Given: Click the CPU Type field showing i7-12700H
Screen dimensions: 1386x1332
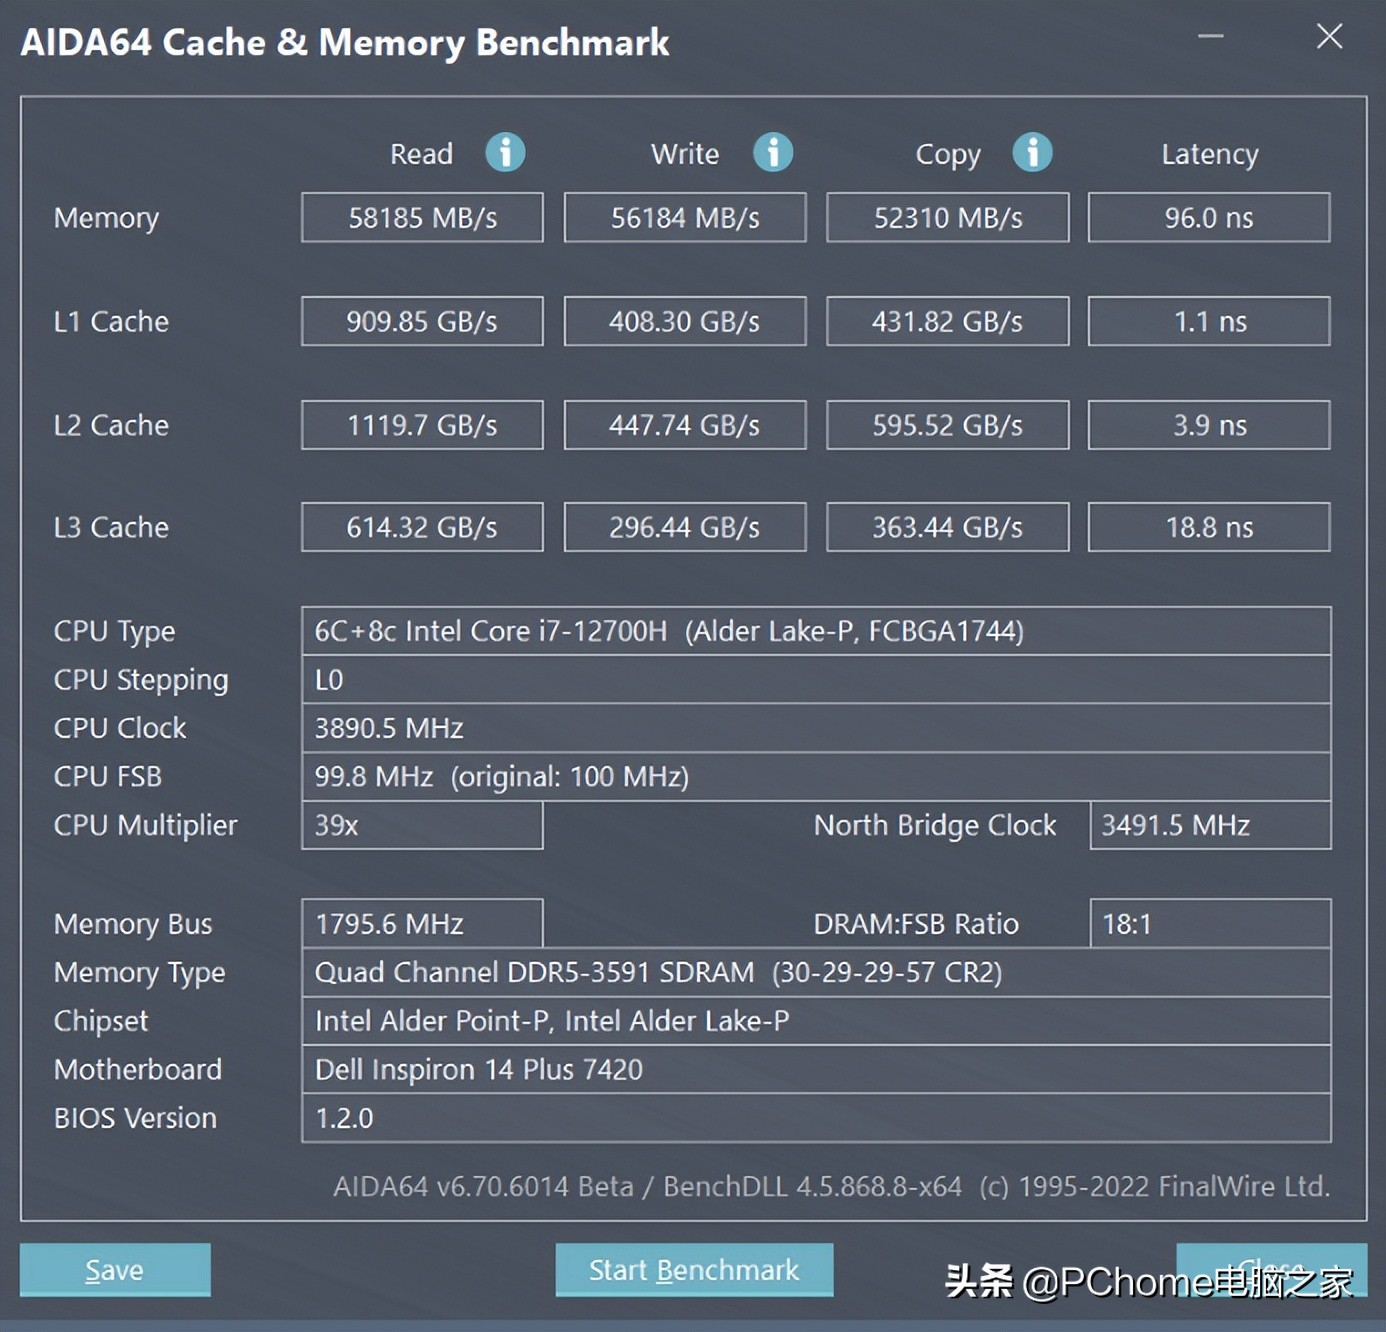Looking at the screenshot, I should (x=816, y=631).
